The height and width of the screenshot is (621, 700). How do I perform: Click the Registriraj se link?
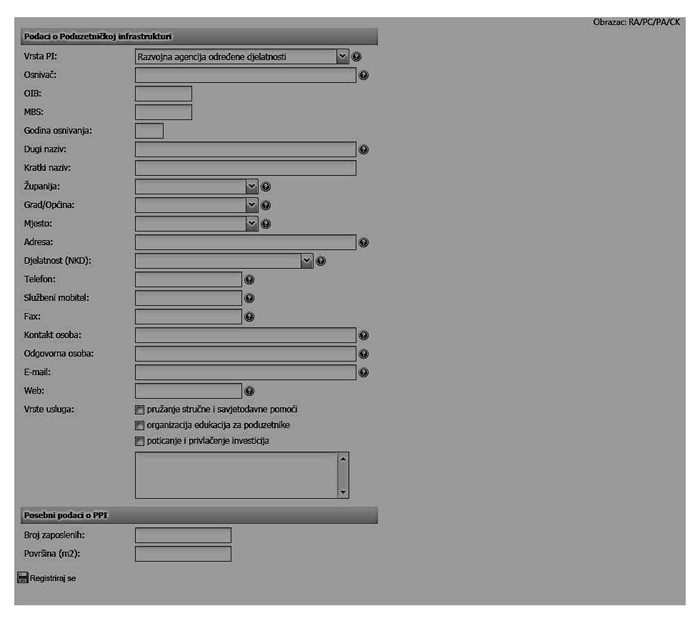click(x=52, y=578)
